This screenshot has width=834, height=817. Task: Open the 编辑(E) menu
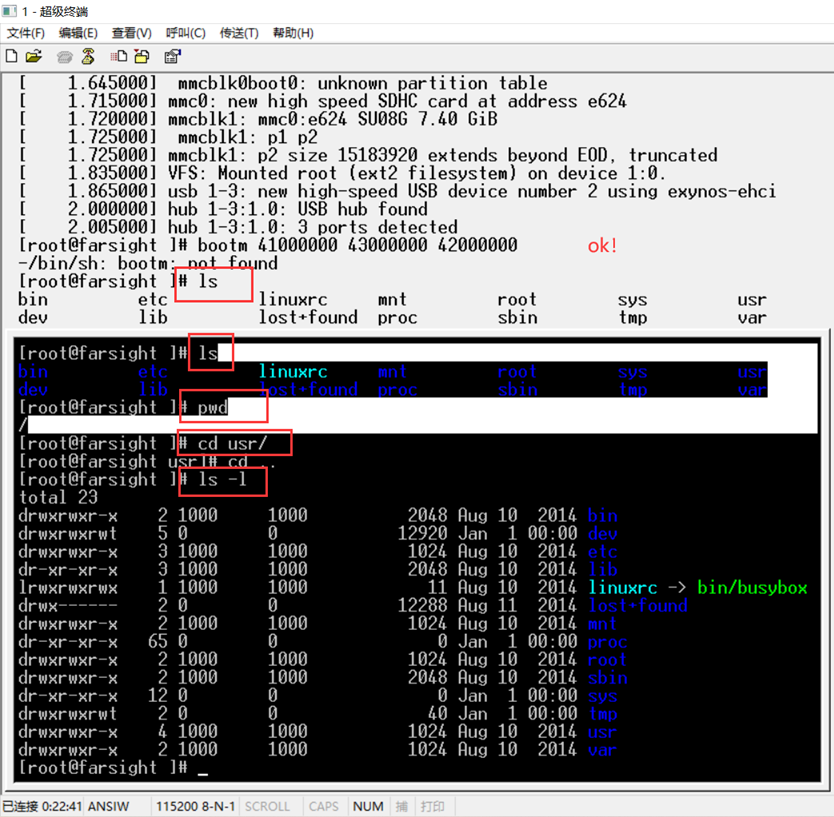tap(78, 33)
